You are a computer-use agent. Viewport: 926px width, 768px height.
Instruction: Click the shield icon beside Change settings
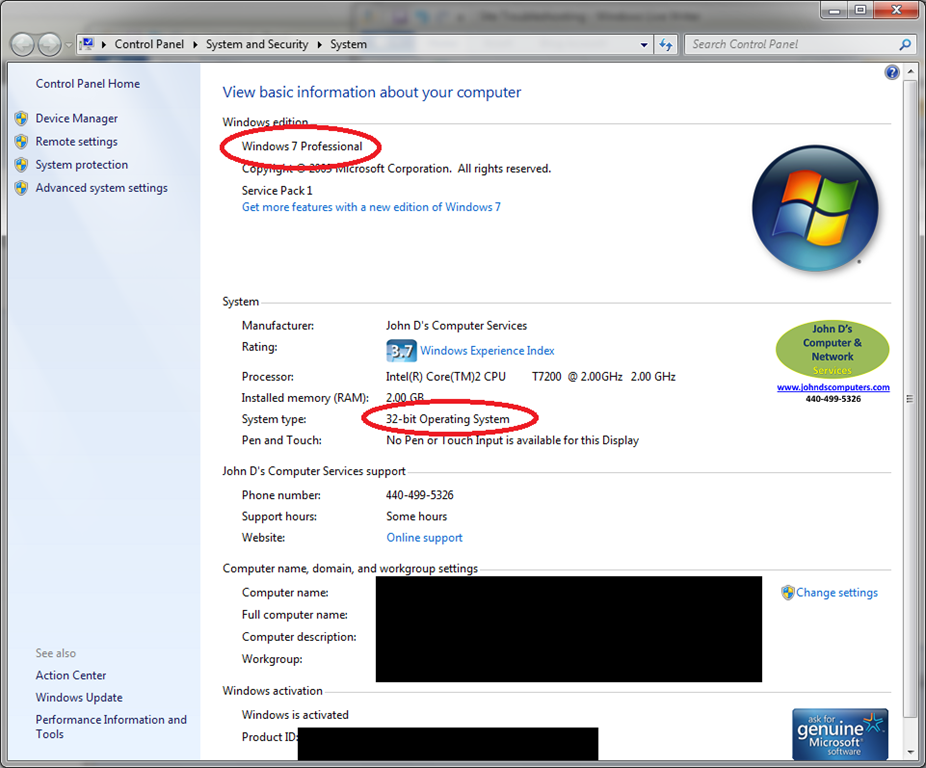tap(787, 593)
